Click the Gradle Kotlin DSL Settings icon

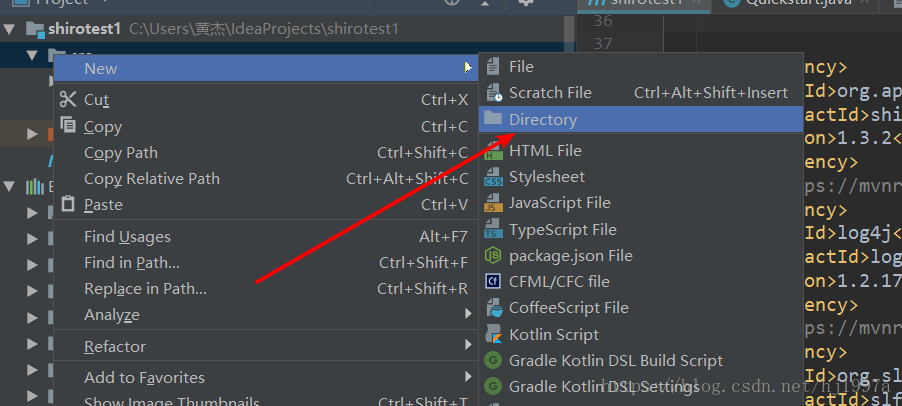click(x=493, y=386)
